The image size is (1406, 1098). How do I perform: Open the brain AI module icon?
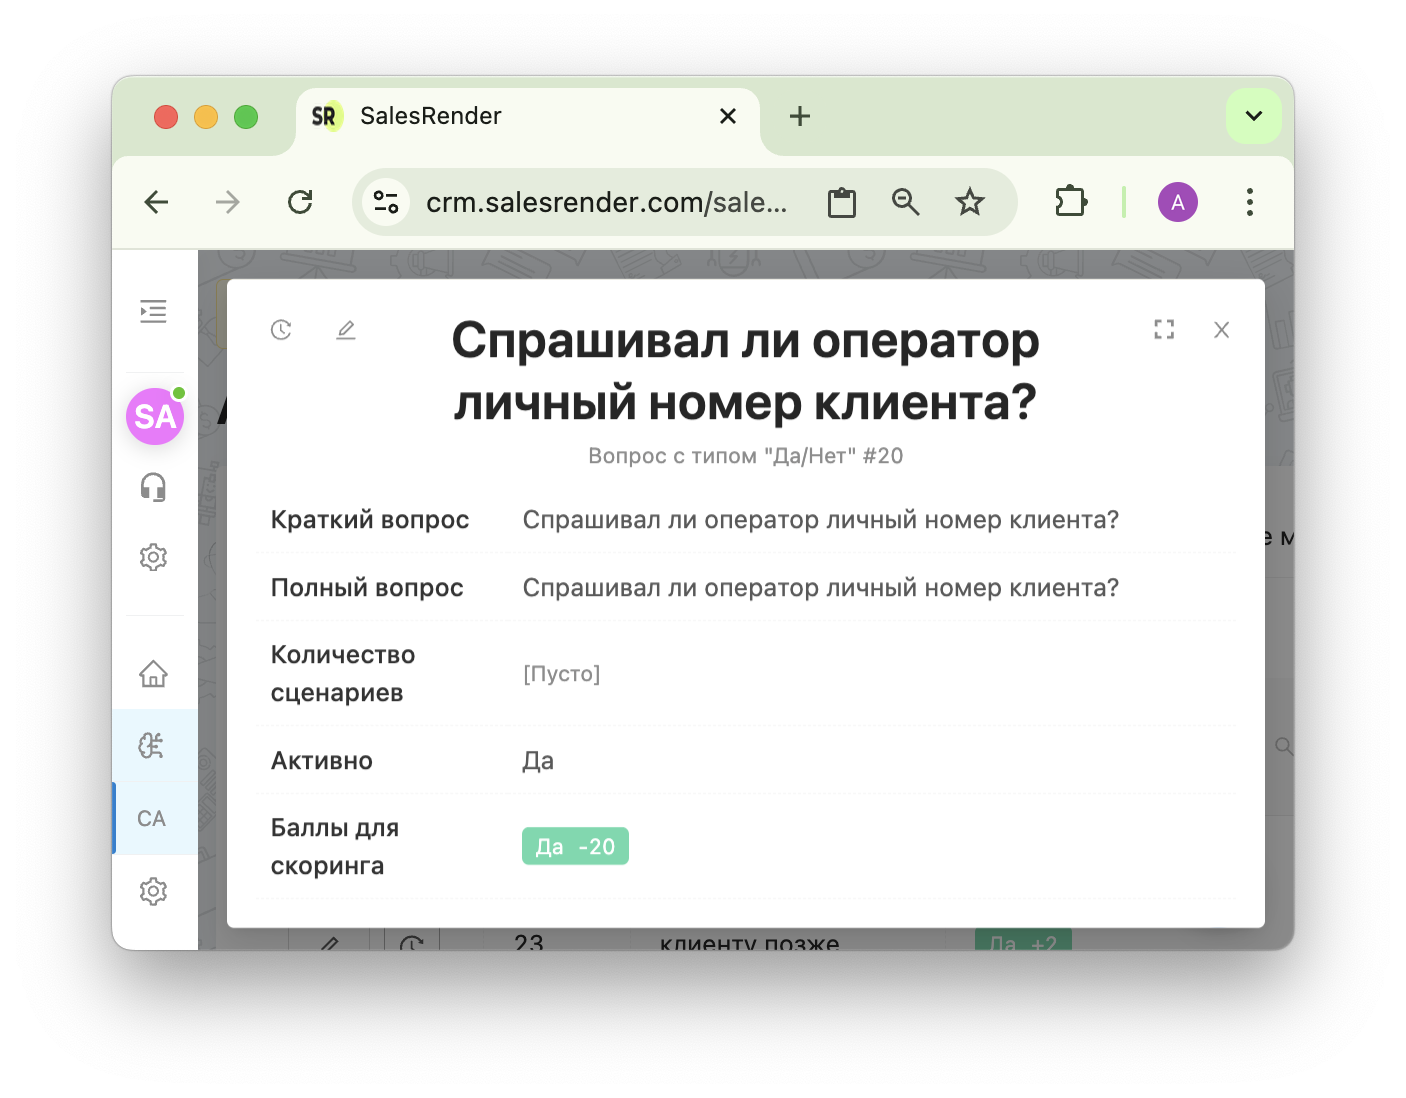(152, 745)
